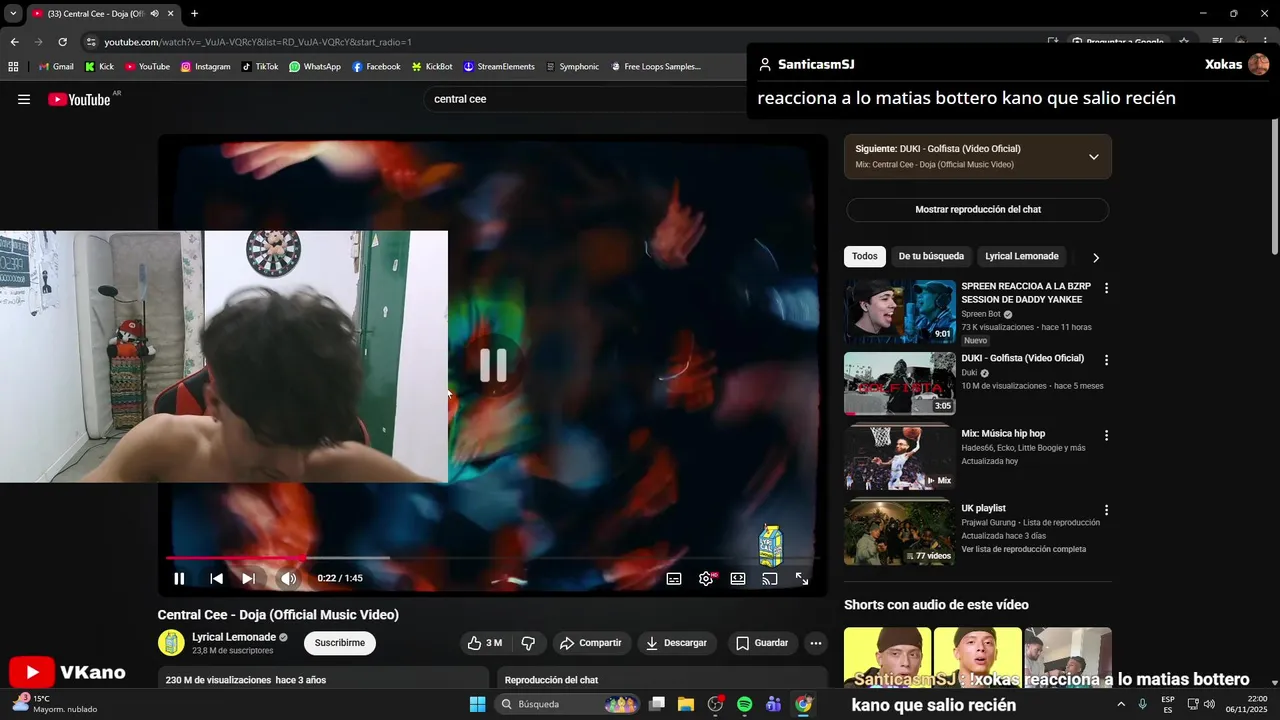Open the Symphonic bookmark
Viewport: 1280px width, 720px height.
(572, 67)
